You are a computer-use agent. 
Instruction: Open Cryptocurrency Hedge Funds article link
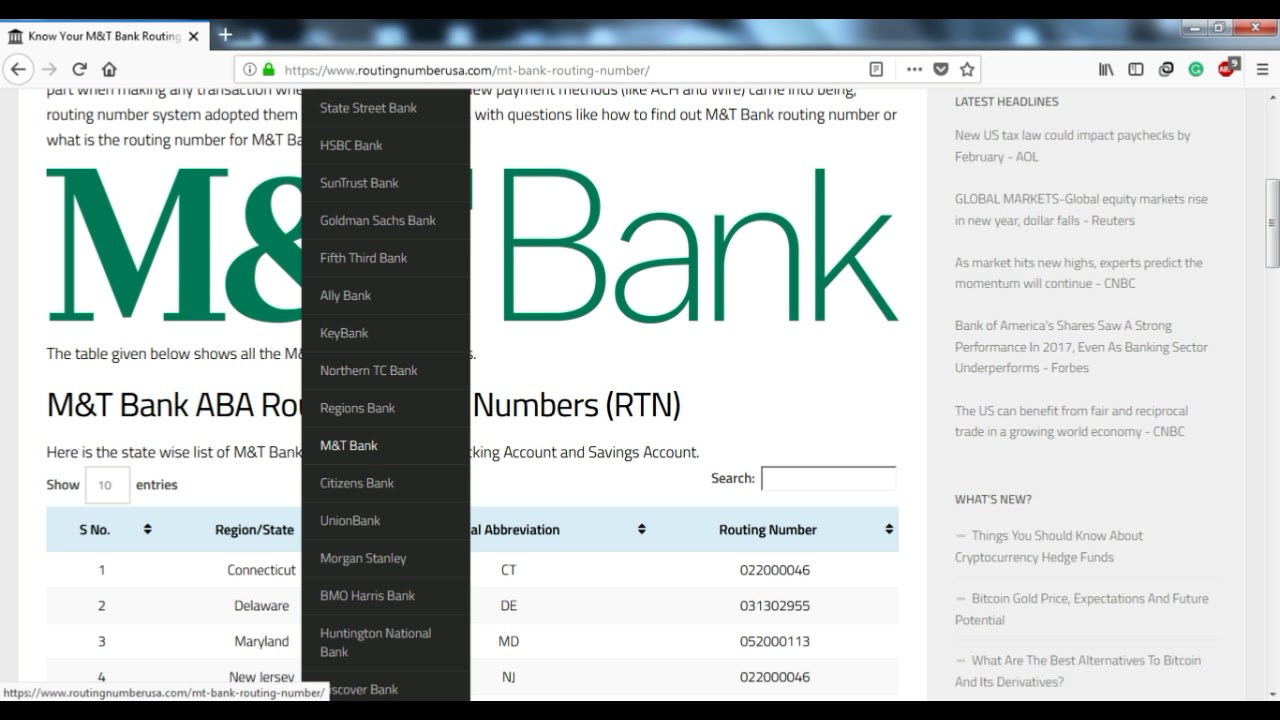coord(1049,546)
